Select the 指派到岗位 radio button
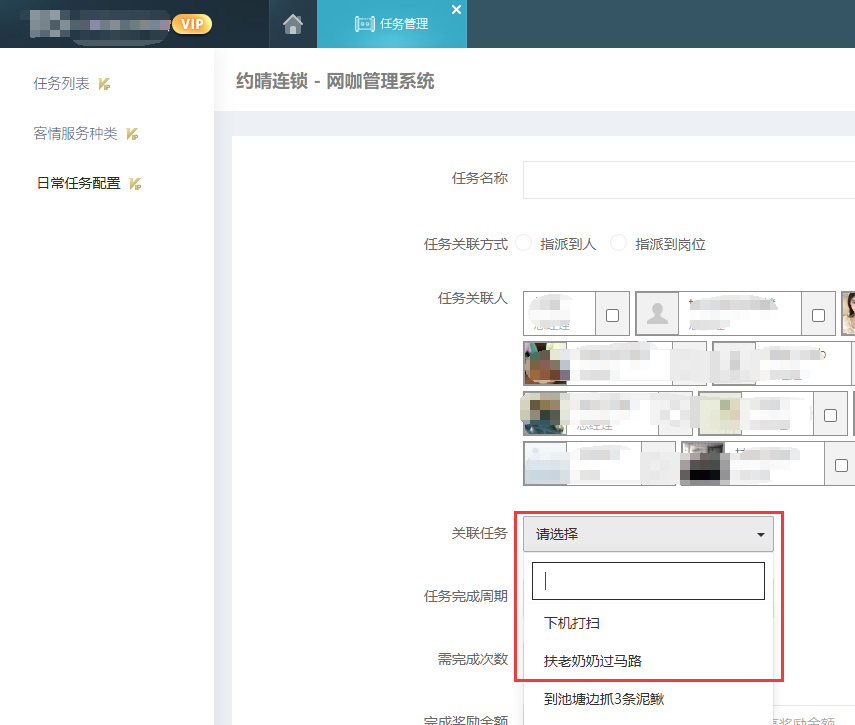Viewport: 855px width, 725px height. coord(618,243)
